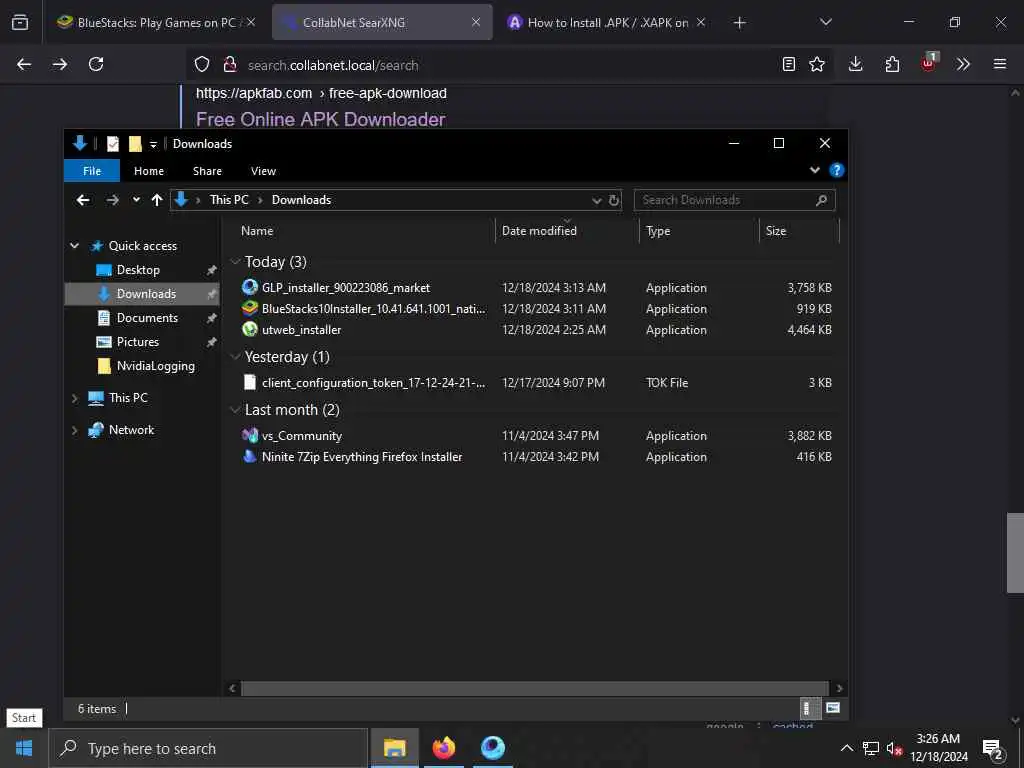The height and width of the screenshot is (768, 1024).
Task: Click the Search Downloads field
Action: tap(734, 200)
